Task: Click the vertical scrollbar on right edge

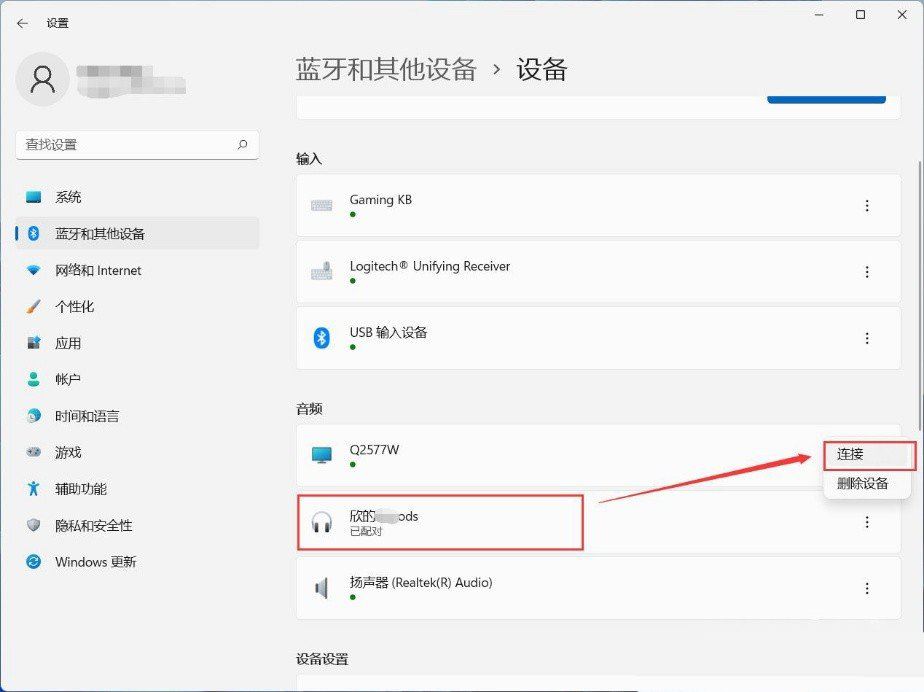Action: tap(920, 295)
